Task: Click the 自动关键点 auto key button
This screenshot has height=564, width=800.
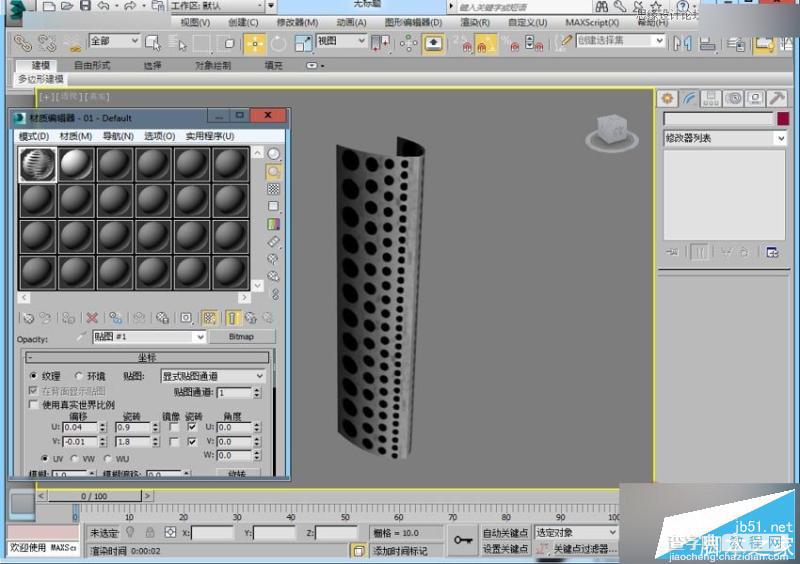Action: tap(506, 533)
